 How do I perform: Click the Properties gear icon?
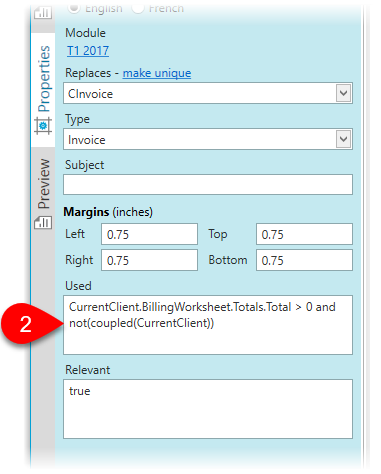click(43, 126)
